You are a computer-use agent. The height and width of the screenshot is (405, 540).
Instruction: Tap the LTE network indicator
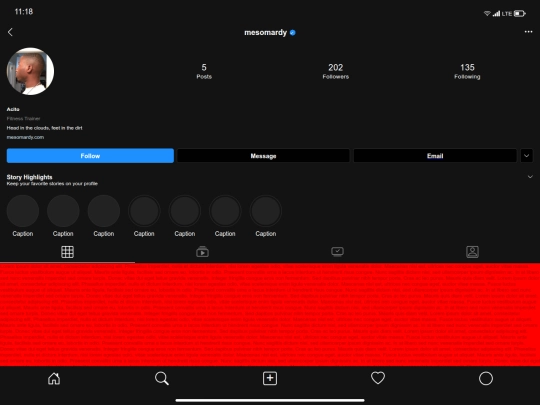click(x=507, y=14)
